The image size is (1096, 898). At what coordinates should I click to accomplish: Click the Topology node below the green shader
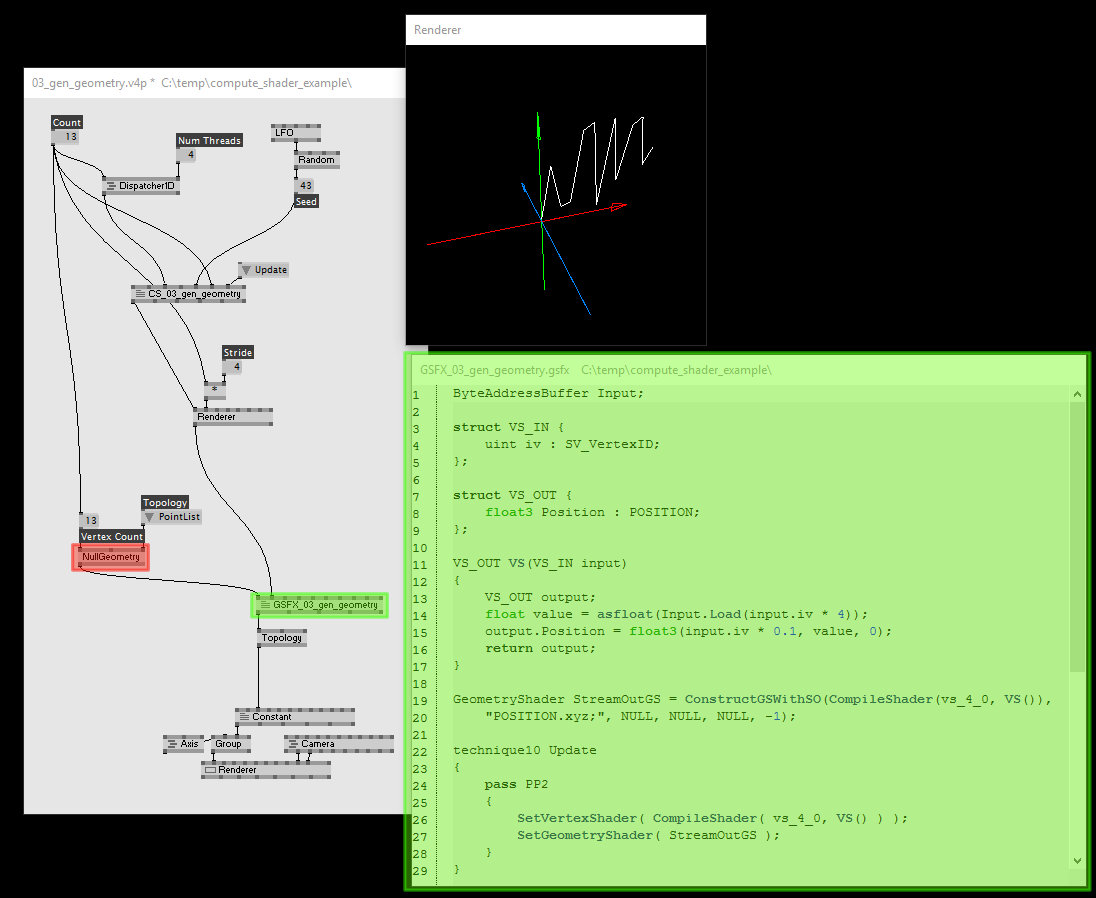pyautogui.click(x=281, y=638)
